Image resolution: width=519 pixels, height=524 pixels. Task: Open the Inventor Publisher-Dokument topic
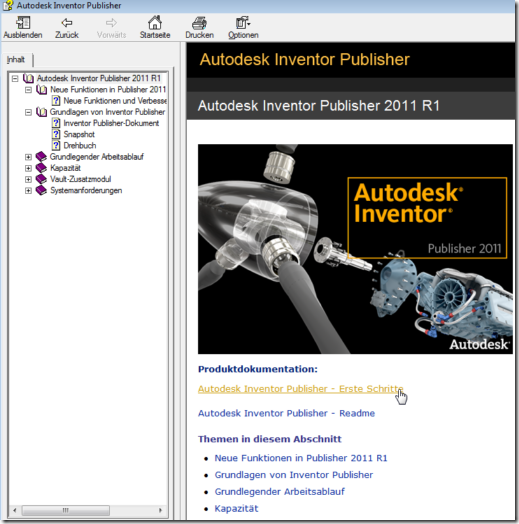click(x=111, y=123)
